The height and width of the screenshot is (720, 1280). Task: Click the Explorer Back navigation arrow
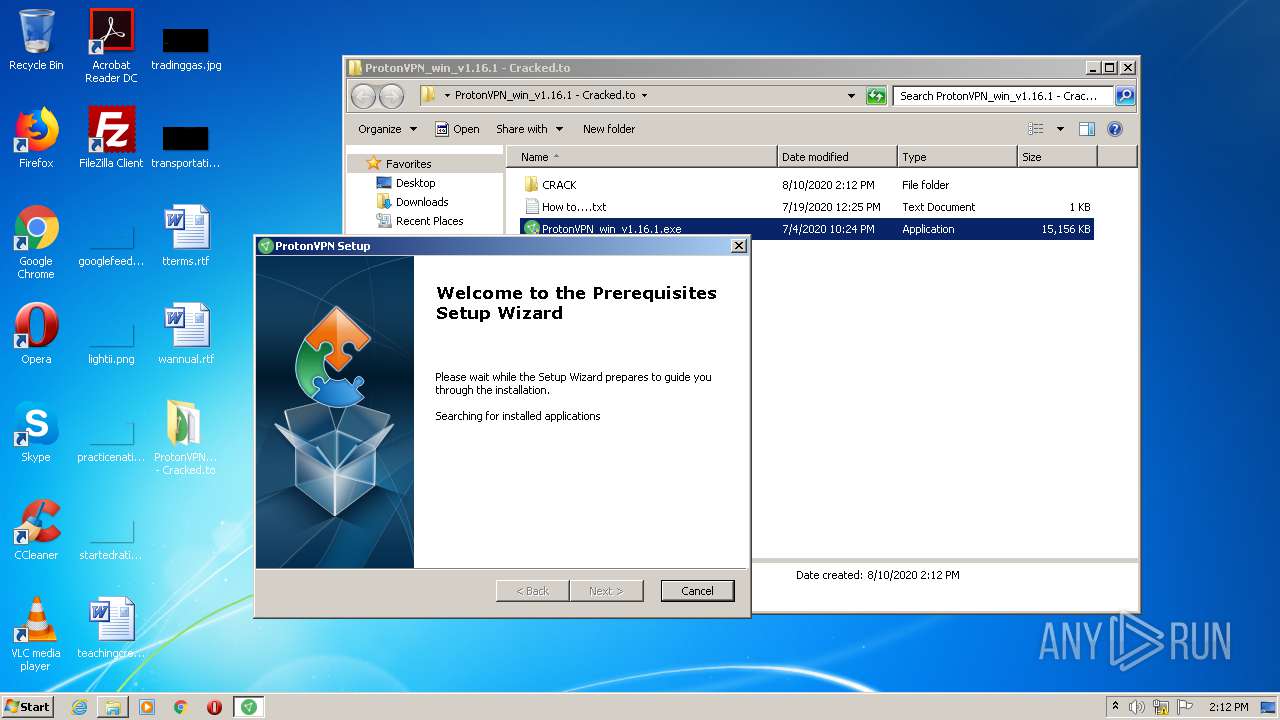coord(364,96)
